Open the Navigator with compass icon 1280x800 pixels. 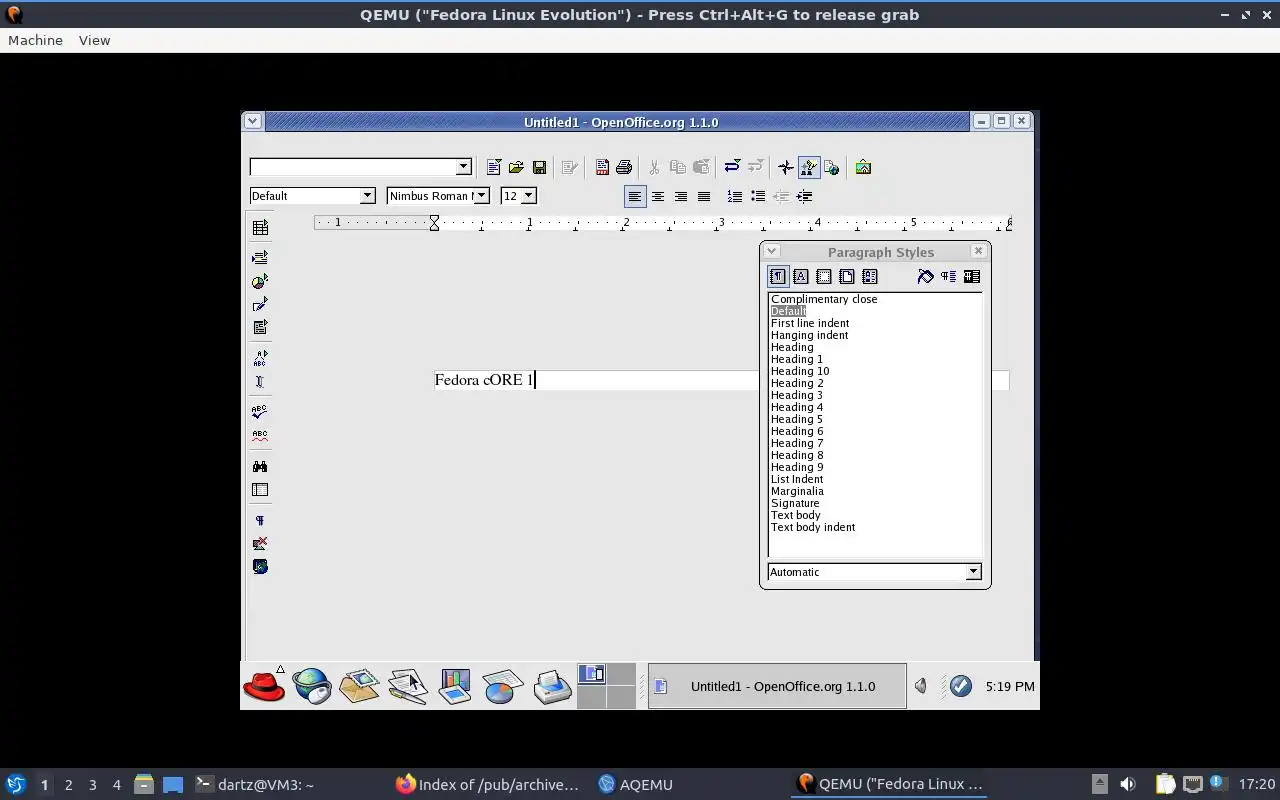pyautogui.click(x=786, y=167)
